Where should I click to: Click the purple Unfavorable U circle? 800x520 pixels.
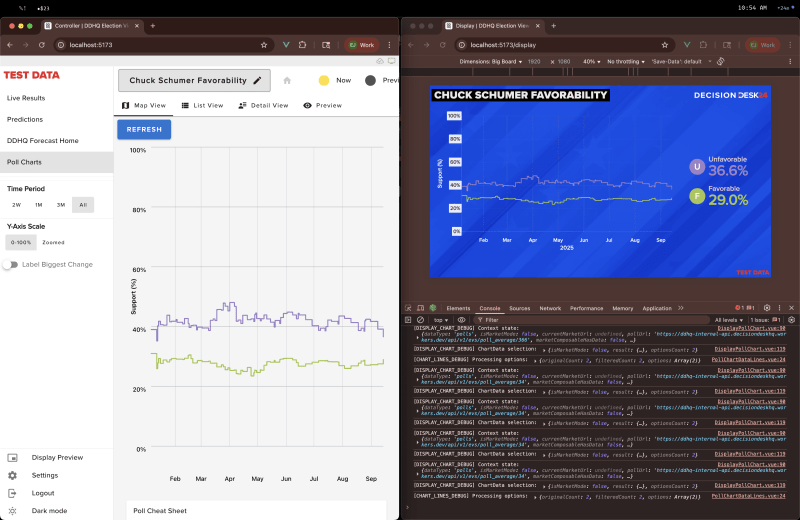click(x=697, y=166)
